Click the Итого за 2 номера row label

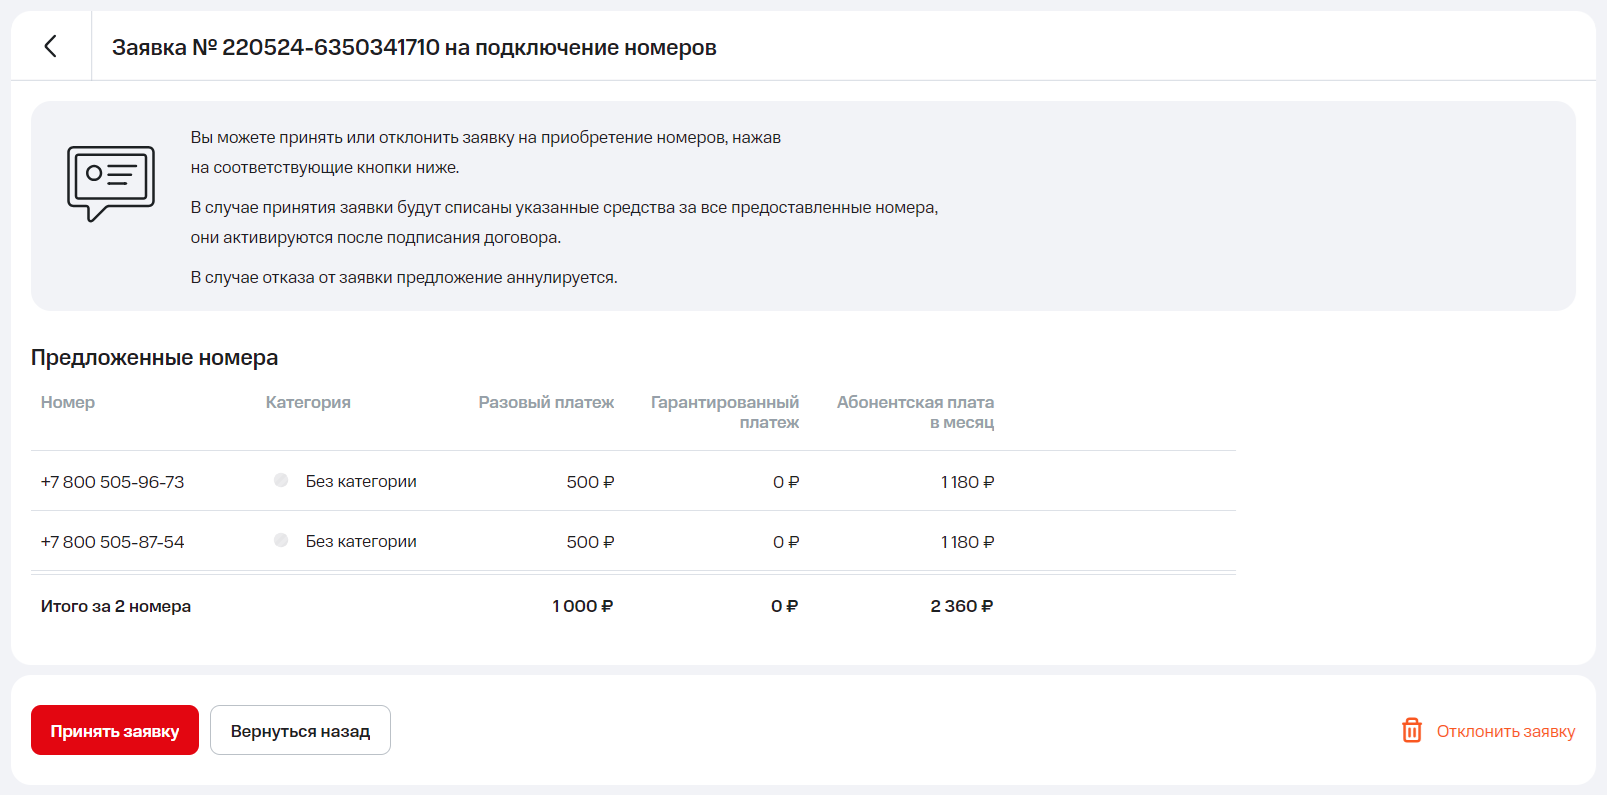(x=116, y=606)
